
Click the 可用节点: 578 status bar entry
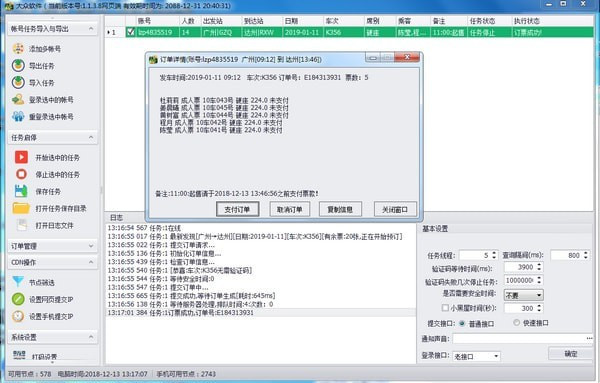click(x=30, y=374)
